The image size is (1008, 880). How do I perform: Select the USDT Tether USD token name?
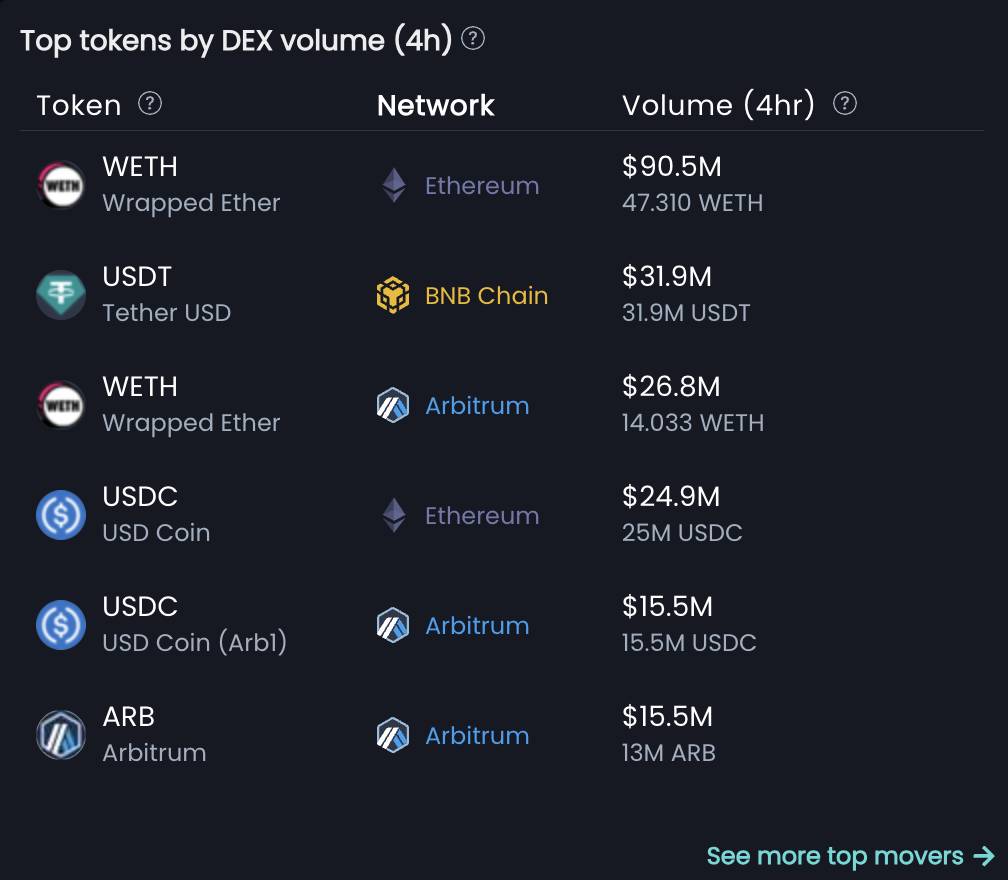pyautogui.click(x=166, y=295)
